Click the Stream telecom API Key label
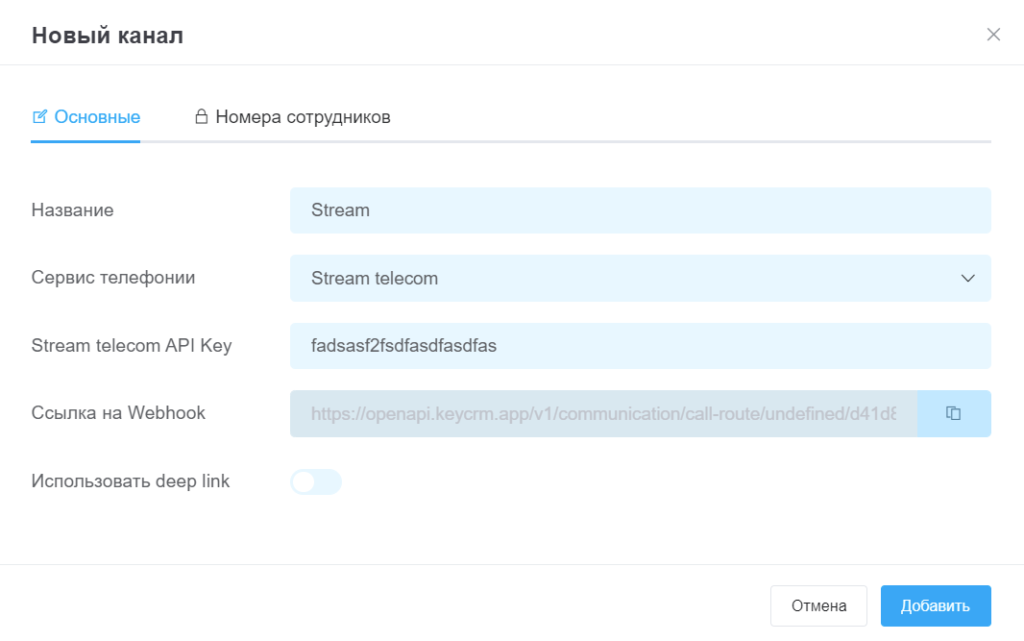This screenshot has height=641, width=1024. click(131, 346)
